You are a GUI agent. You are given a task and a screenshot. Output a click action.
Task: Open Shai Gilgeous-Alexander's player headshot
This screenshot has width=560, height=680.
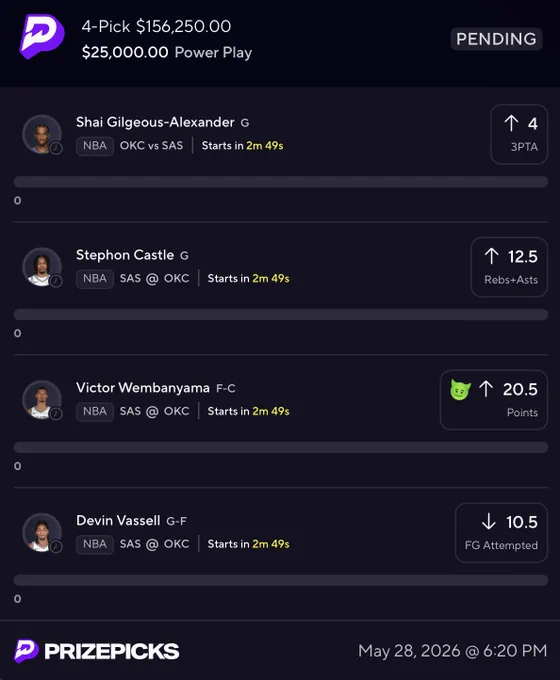coord(42,134)
